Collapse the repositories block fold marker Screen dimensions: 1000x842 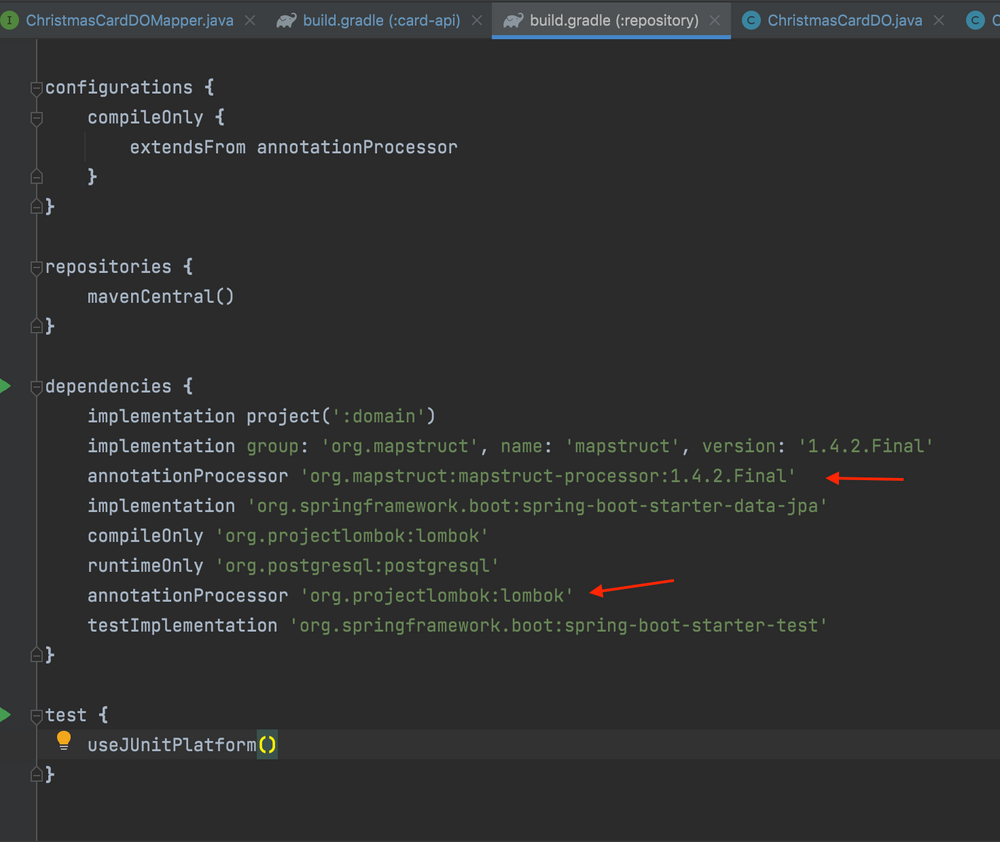(35, 266)
